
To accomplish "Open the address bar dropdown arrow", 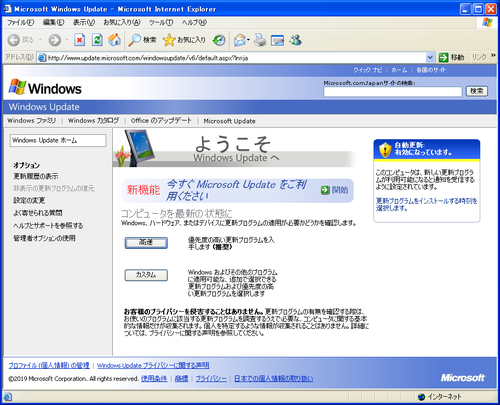I will coord(430,58).
